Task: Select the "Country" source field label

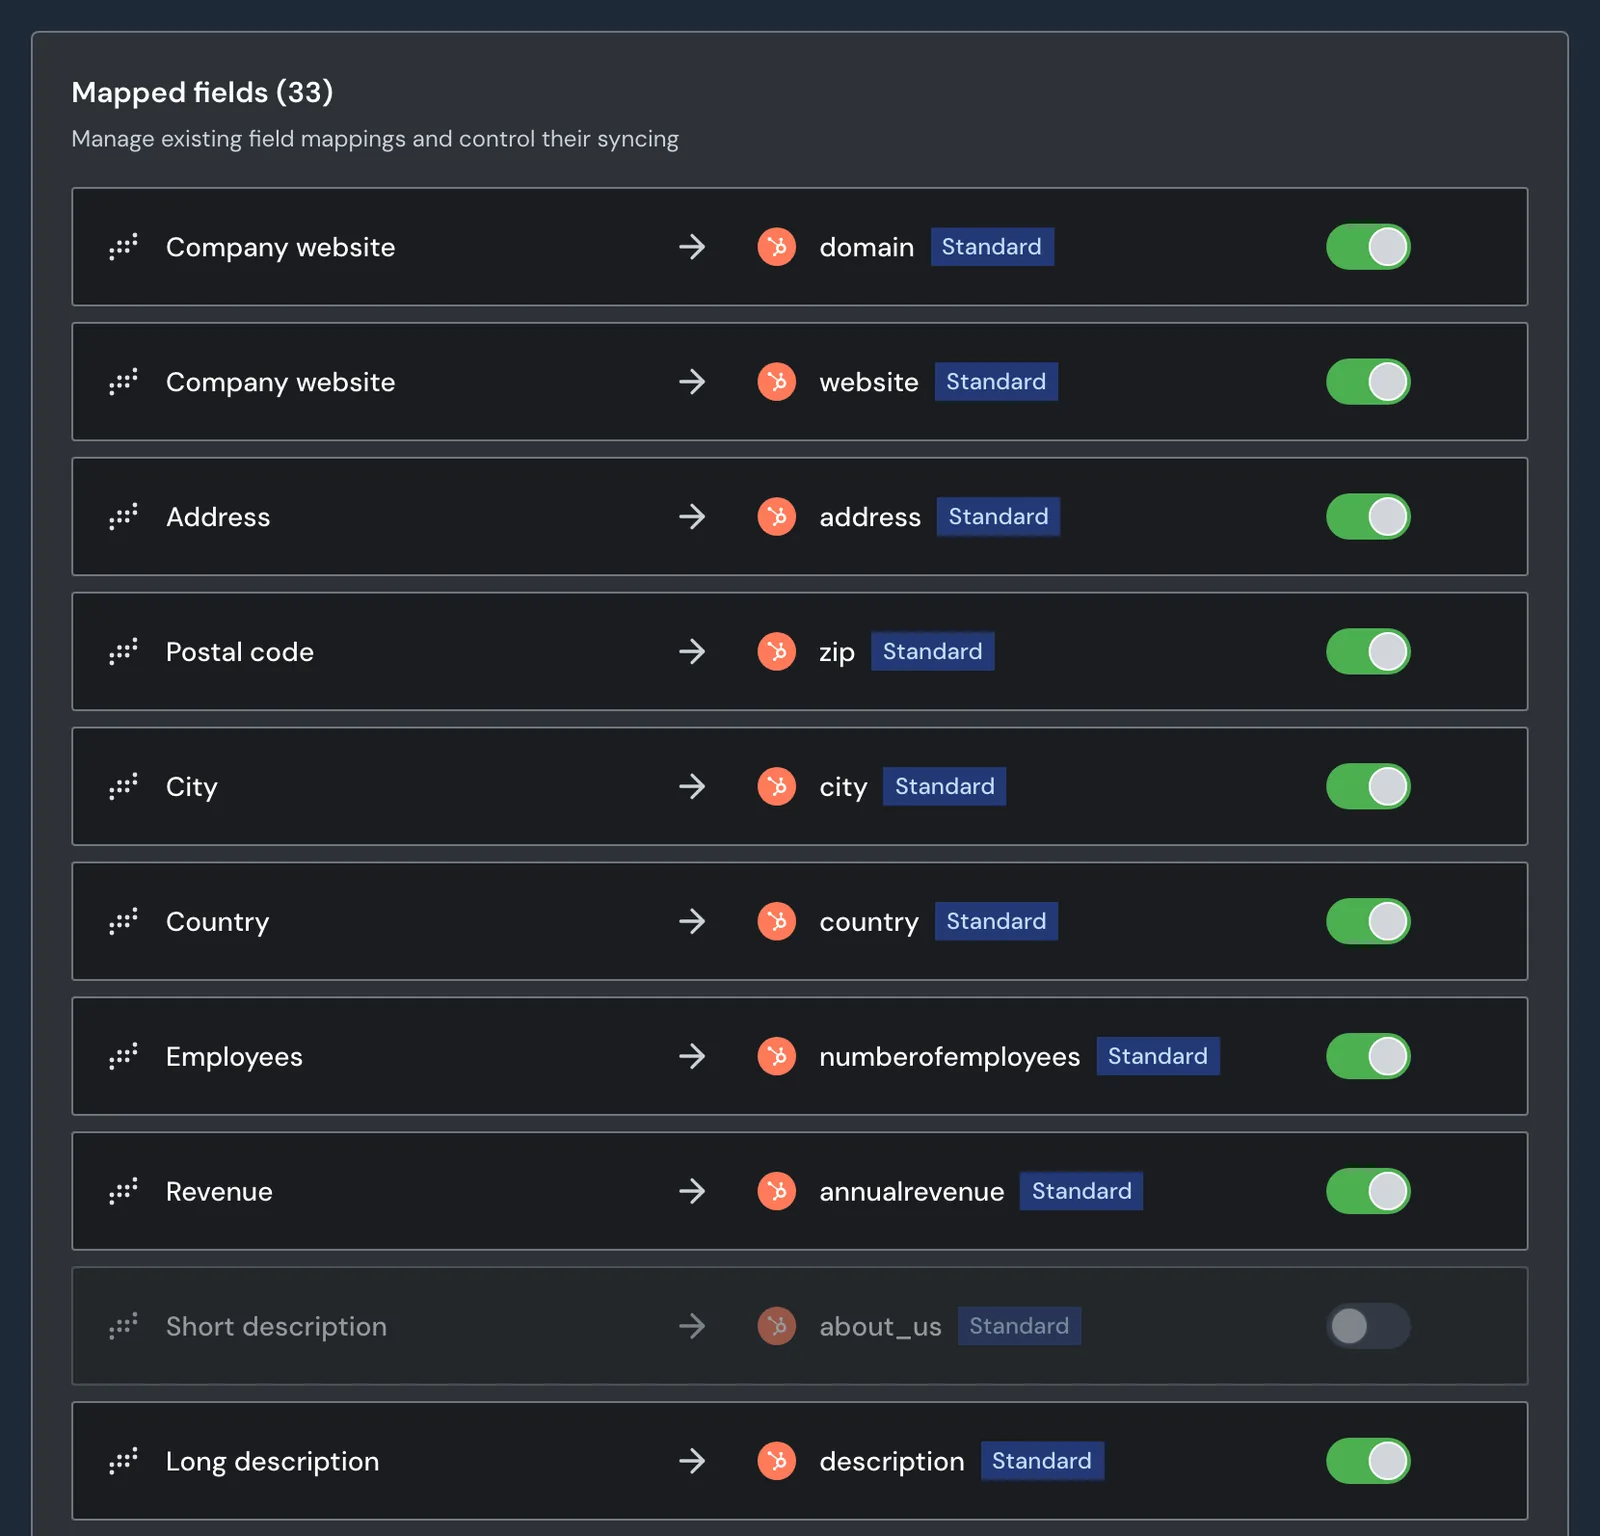Action: 217,922
